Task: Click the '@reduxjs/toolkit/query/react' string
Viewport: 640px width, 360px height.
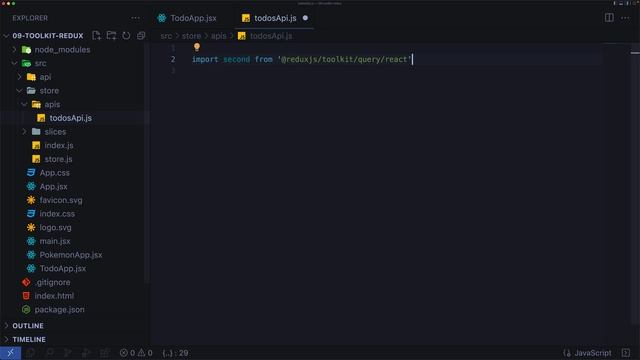Action: pos(344,59)
